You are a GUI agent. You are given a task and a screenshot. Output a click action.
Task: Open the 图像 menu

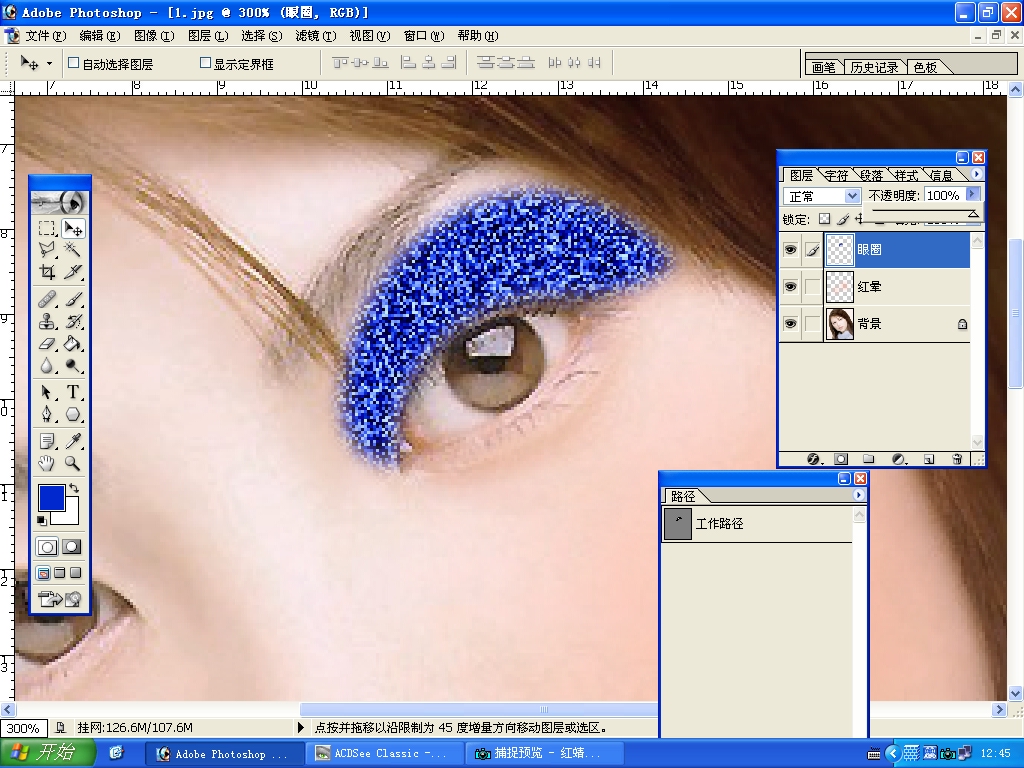pos(153,36)
